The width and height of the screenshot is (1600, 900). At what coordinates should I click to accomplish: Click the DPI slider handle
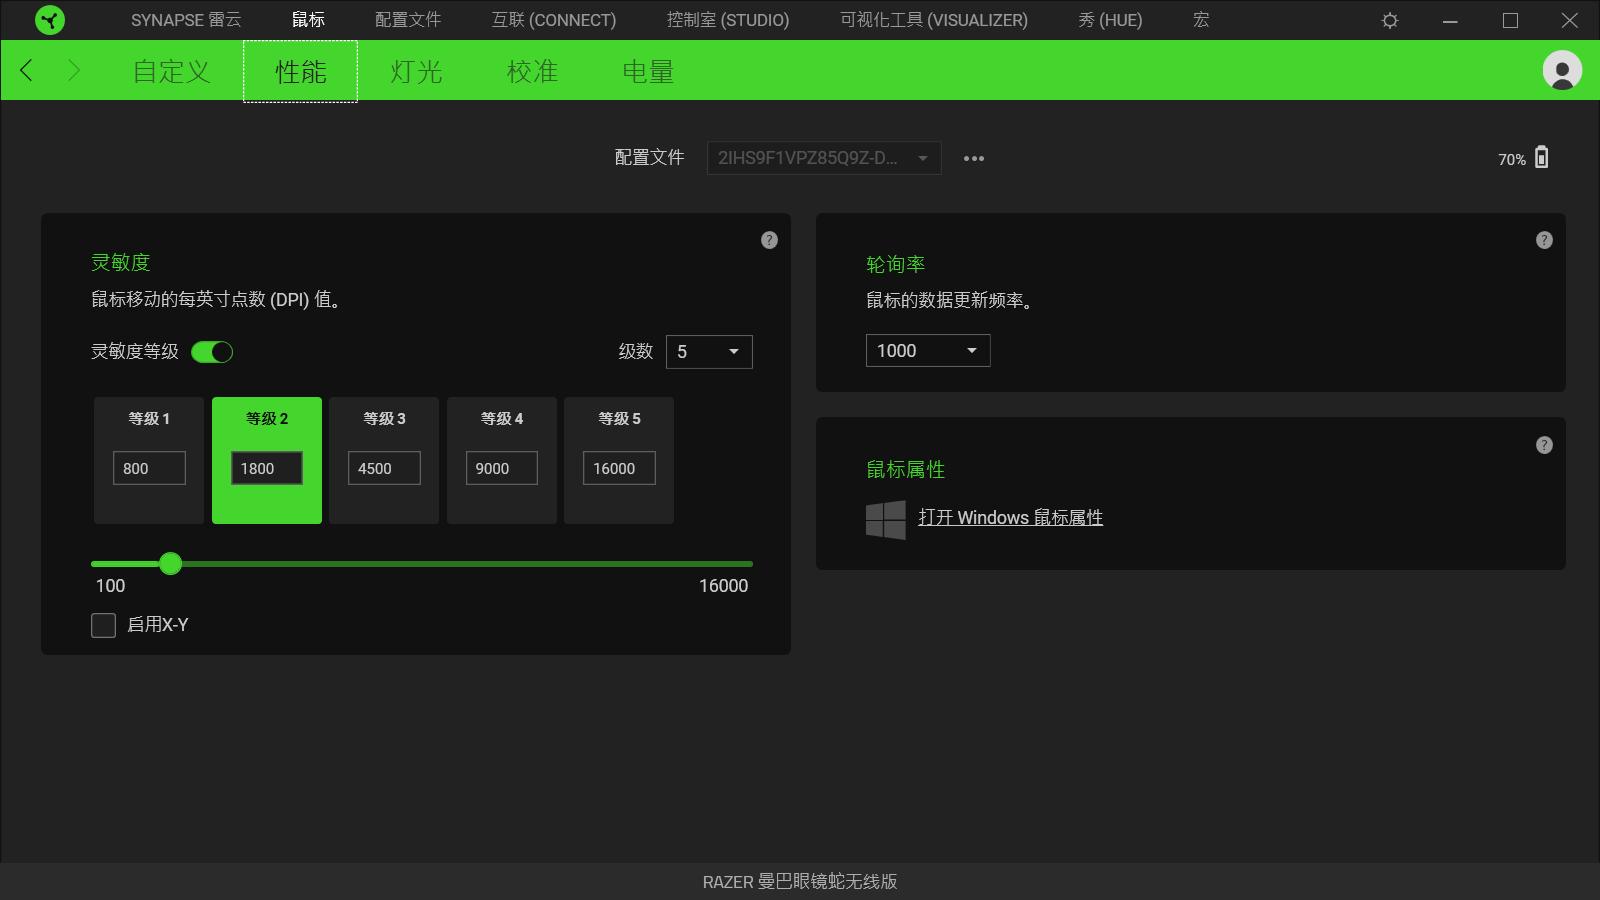[x=170, y=564]
